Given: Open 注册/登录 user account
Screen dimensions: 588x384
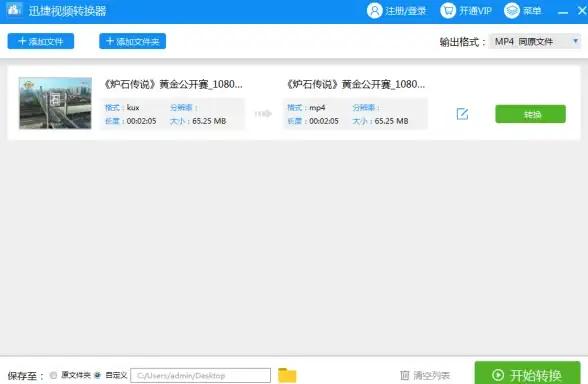Looking at the screenshot, I should (397, 11).
